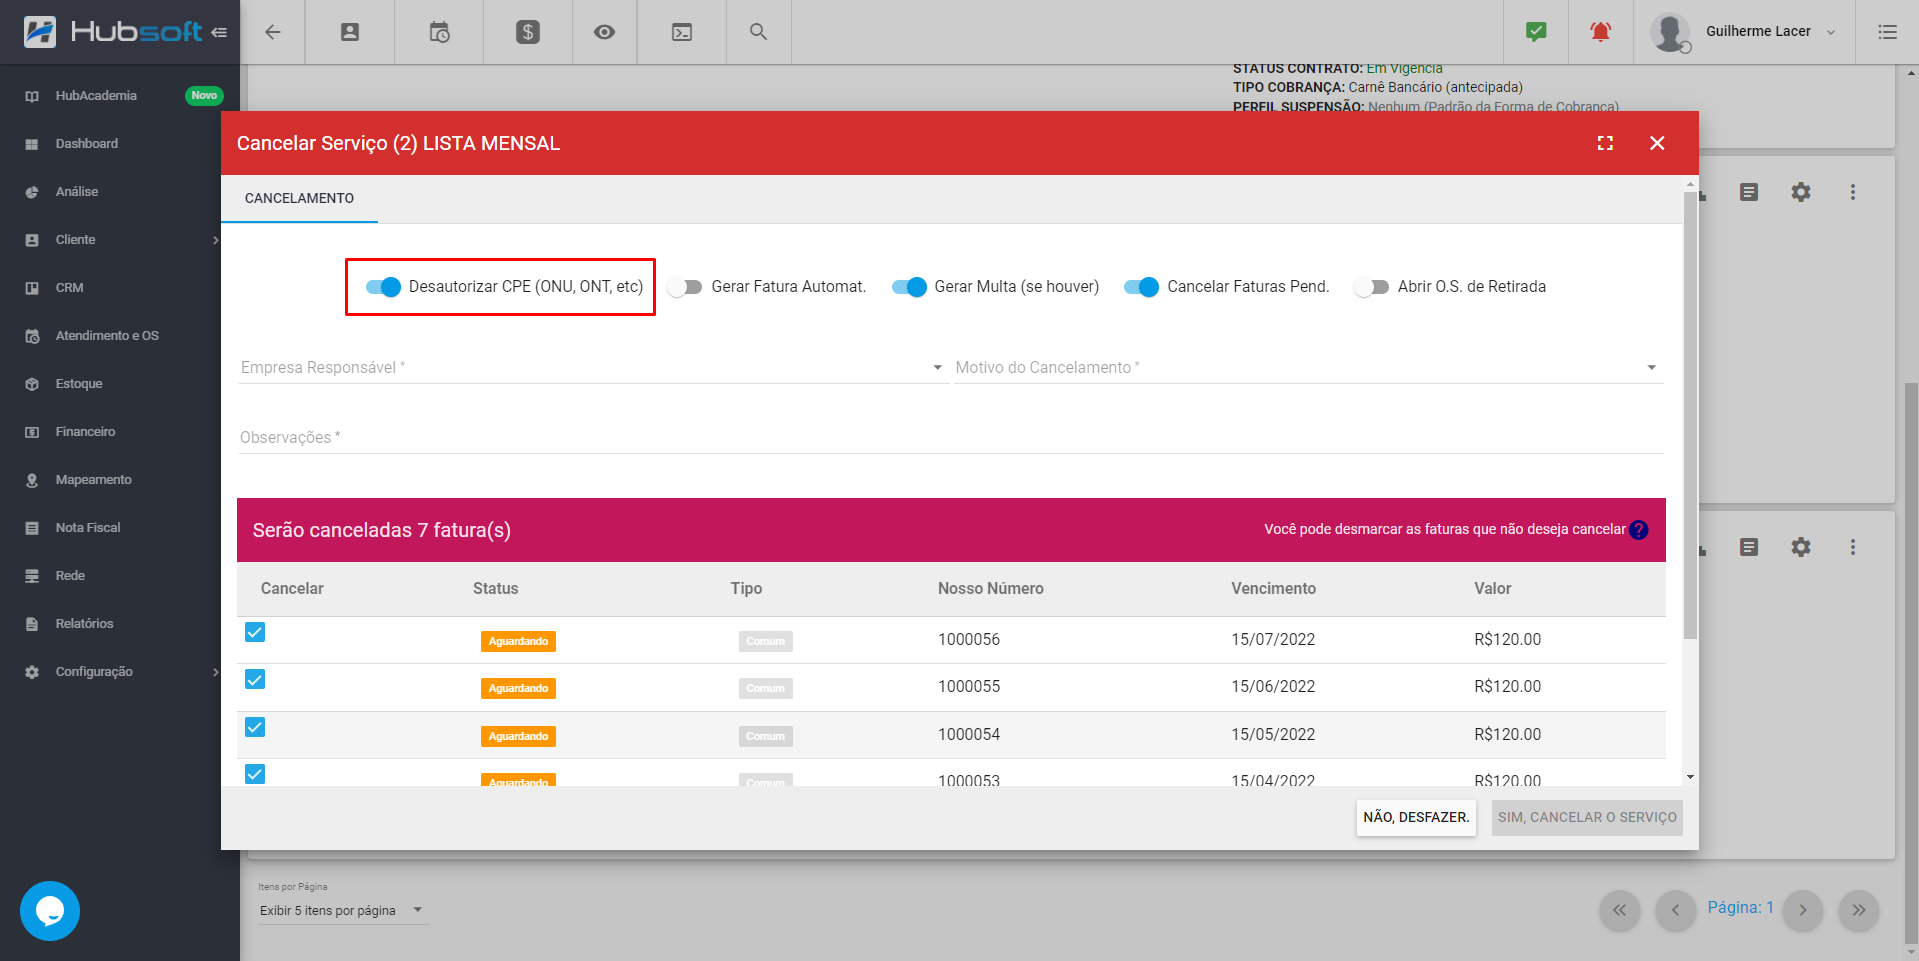Screen dimensions: 1919x961
Task: Toggle Gerar Multa (se houver) switch
Action: pyautogui.click(x=909, y=287)
